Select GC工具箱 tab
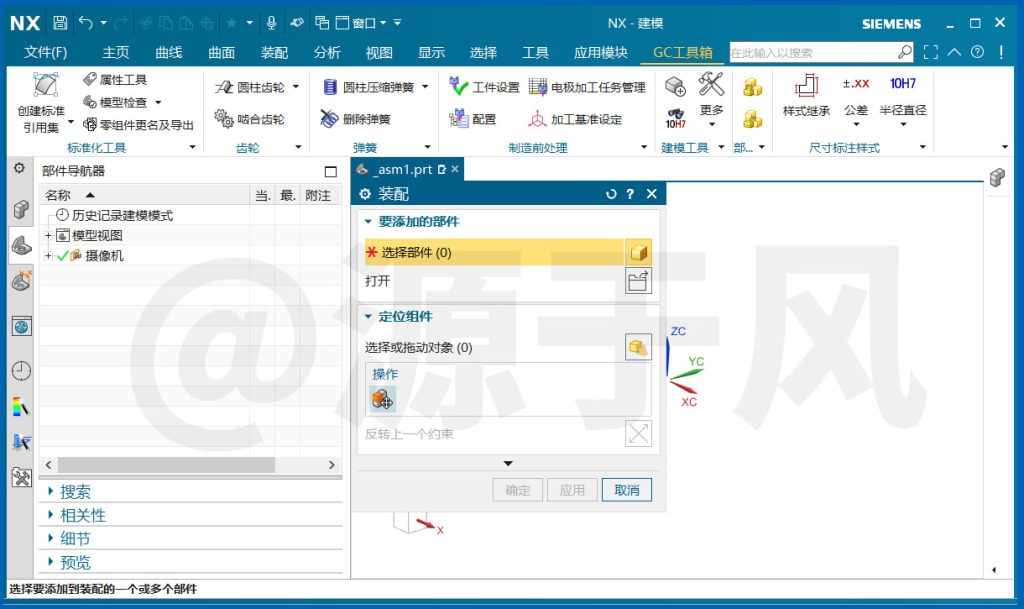The image size is (1024, 609). pyautogui.click(x=682, y=52)
